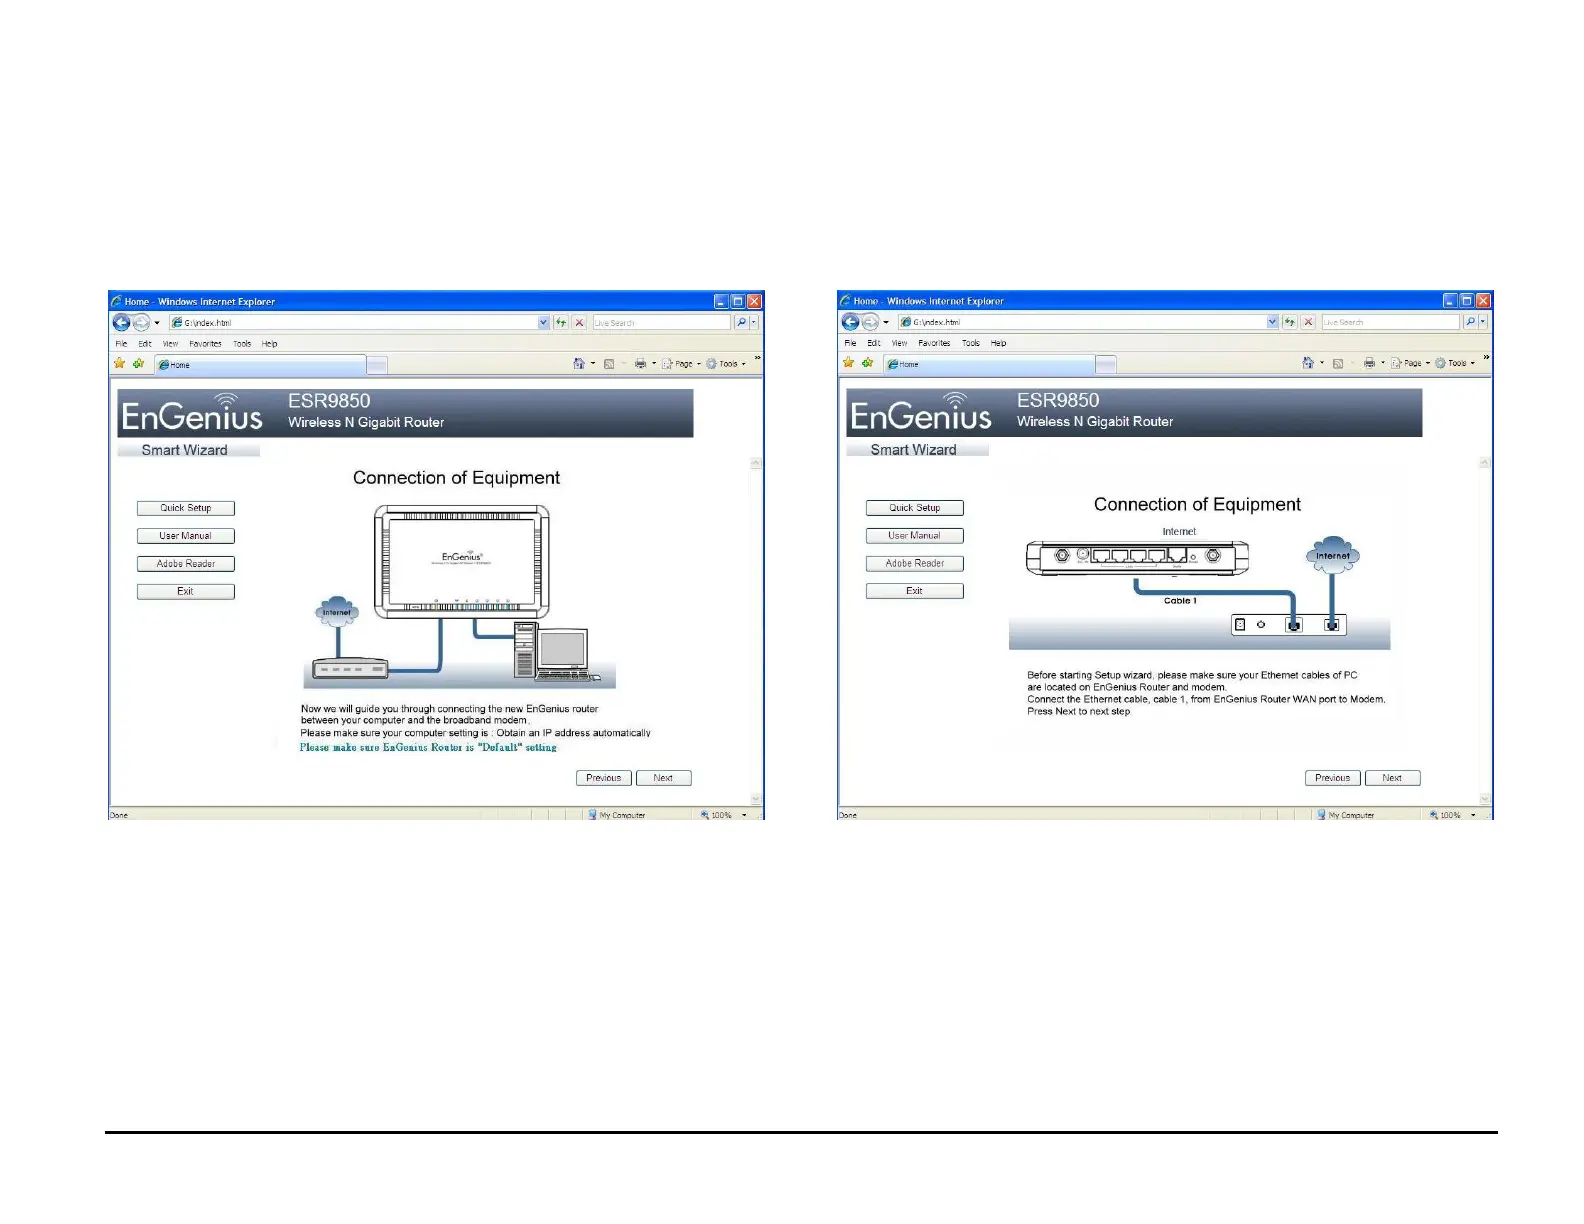Open zoom level 100% dropdown in left window
1584x1224 pixels.
click(x=744, y=815)
